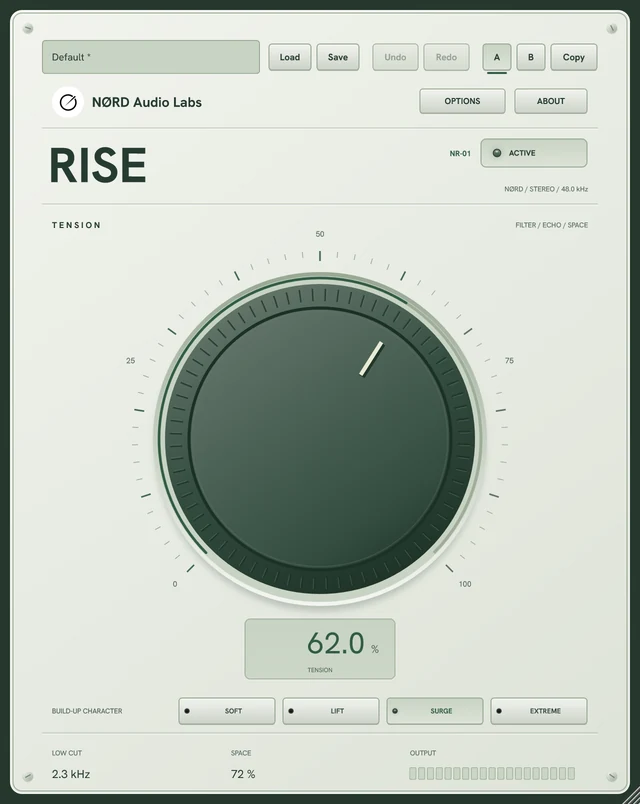Select the SURGE build-up character
Screen dimensions: 640x804
(x=435, y=711)
